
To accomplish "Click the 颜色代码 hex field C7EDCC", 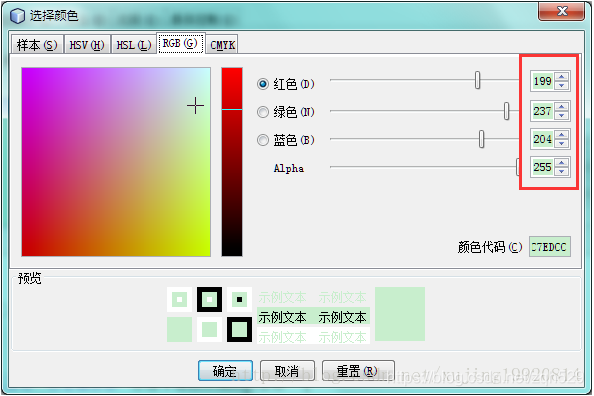I will coord(550,247).
